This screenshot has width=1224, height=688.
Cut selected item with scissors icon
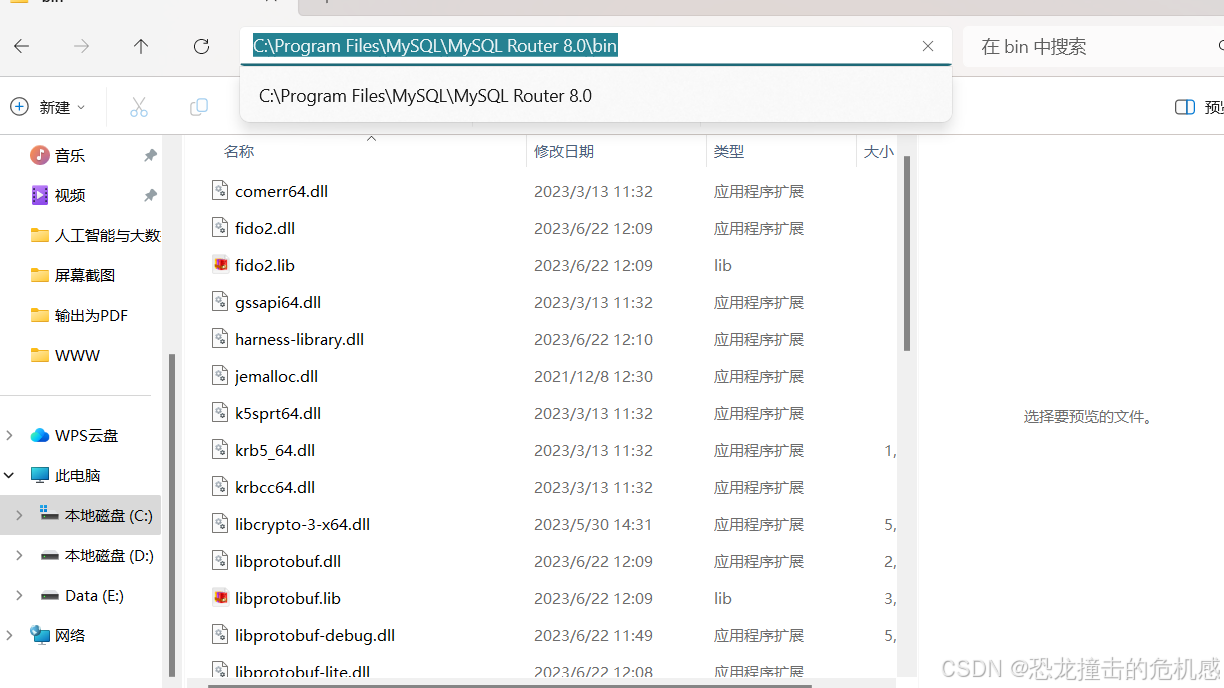point(139,107)
